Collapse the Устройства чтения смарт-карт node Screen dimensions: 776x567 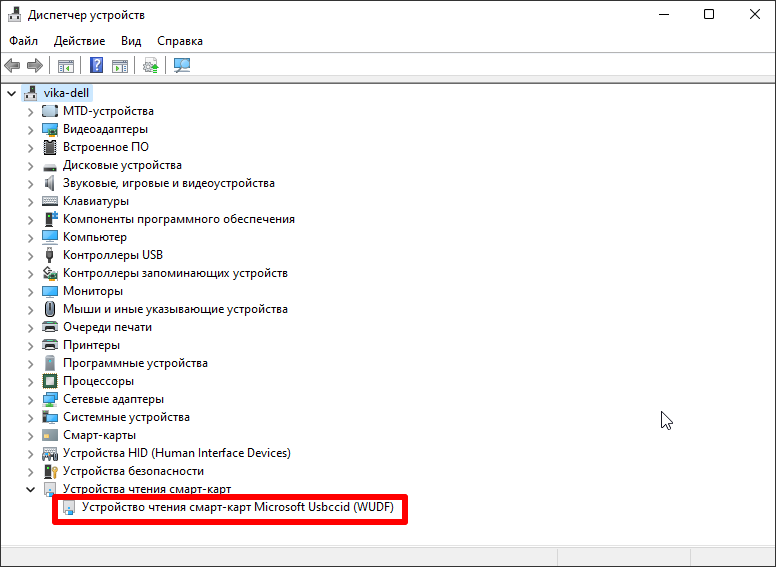[x=30, y=490]
